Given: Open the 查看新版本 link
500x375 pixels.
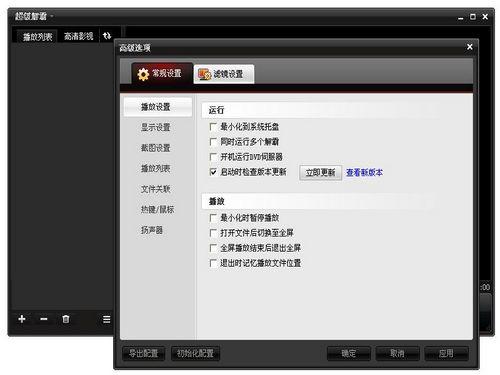Looking at the screenshot, I should [x=364, y=173].
